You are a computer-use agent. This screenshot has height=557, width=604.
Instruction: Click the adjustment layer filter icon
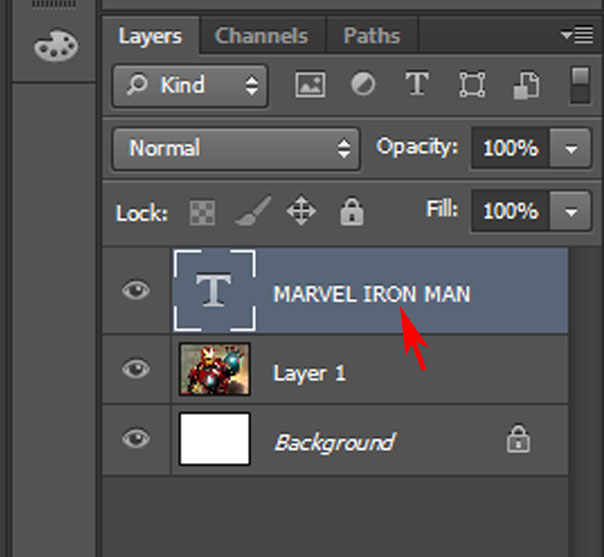(x=363, y=85)
